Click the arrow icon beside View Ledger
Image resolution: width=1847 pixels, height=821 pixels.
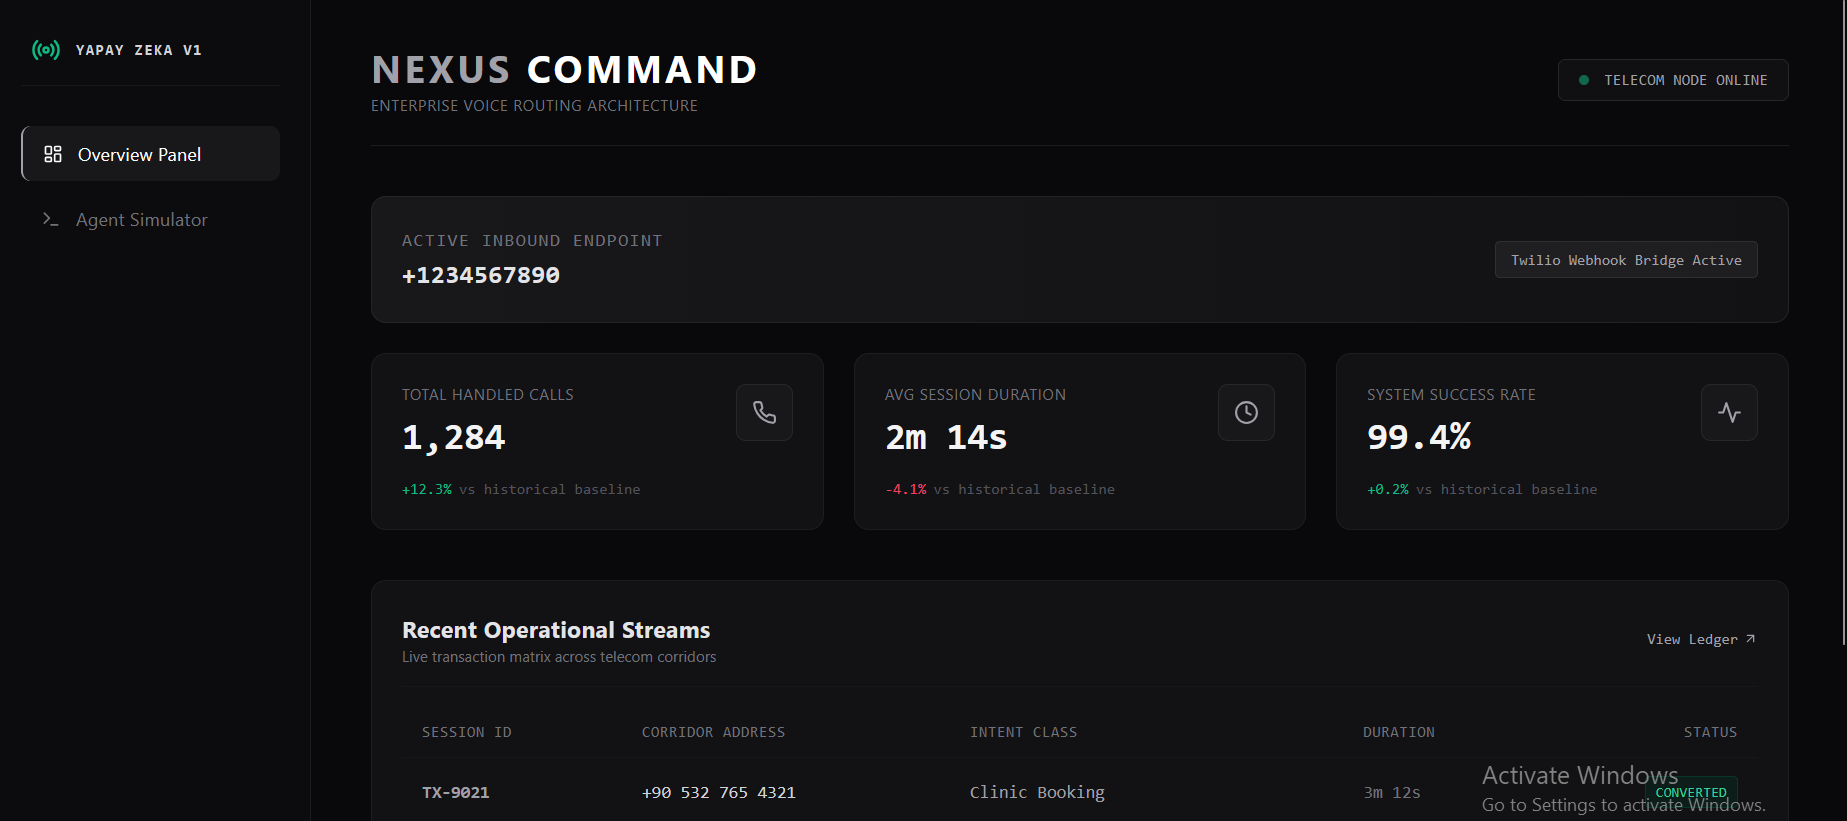1750,639
